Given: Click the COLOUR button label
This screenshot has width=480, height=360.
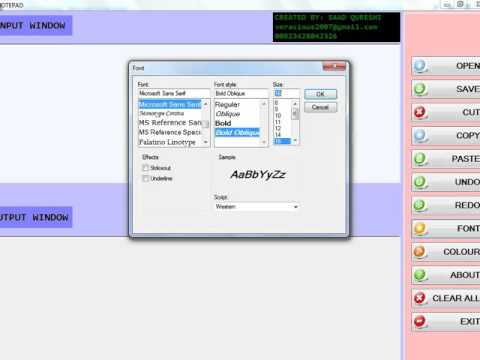Looking at the screenshot, I should pos(462,252).
